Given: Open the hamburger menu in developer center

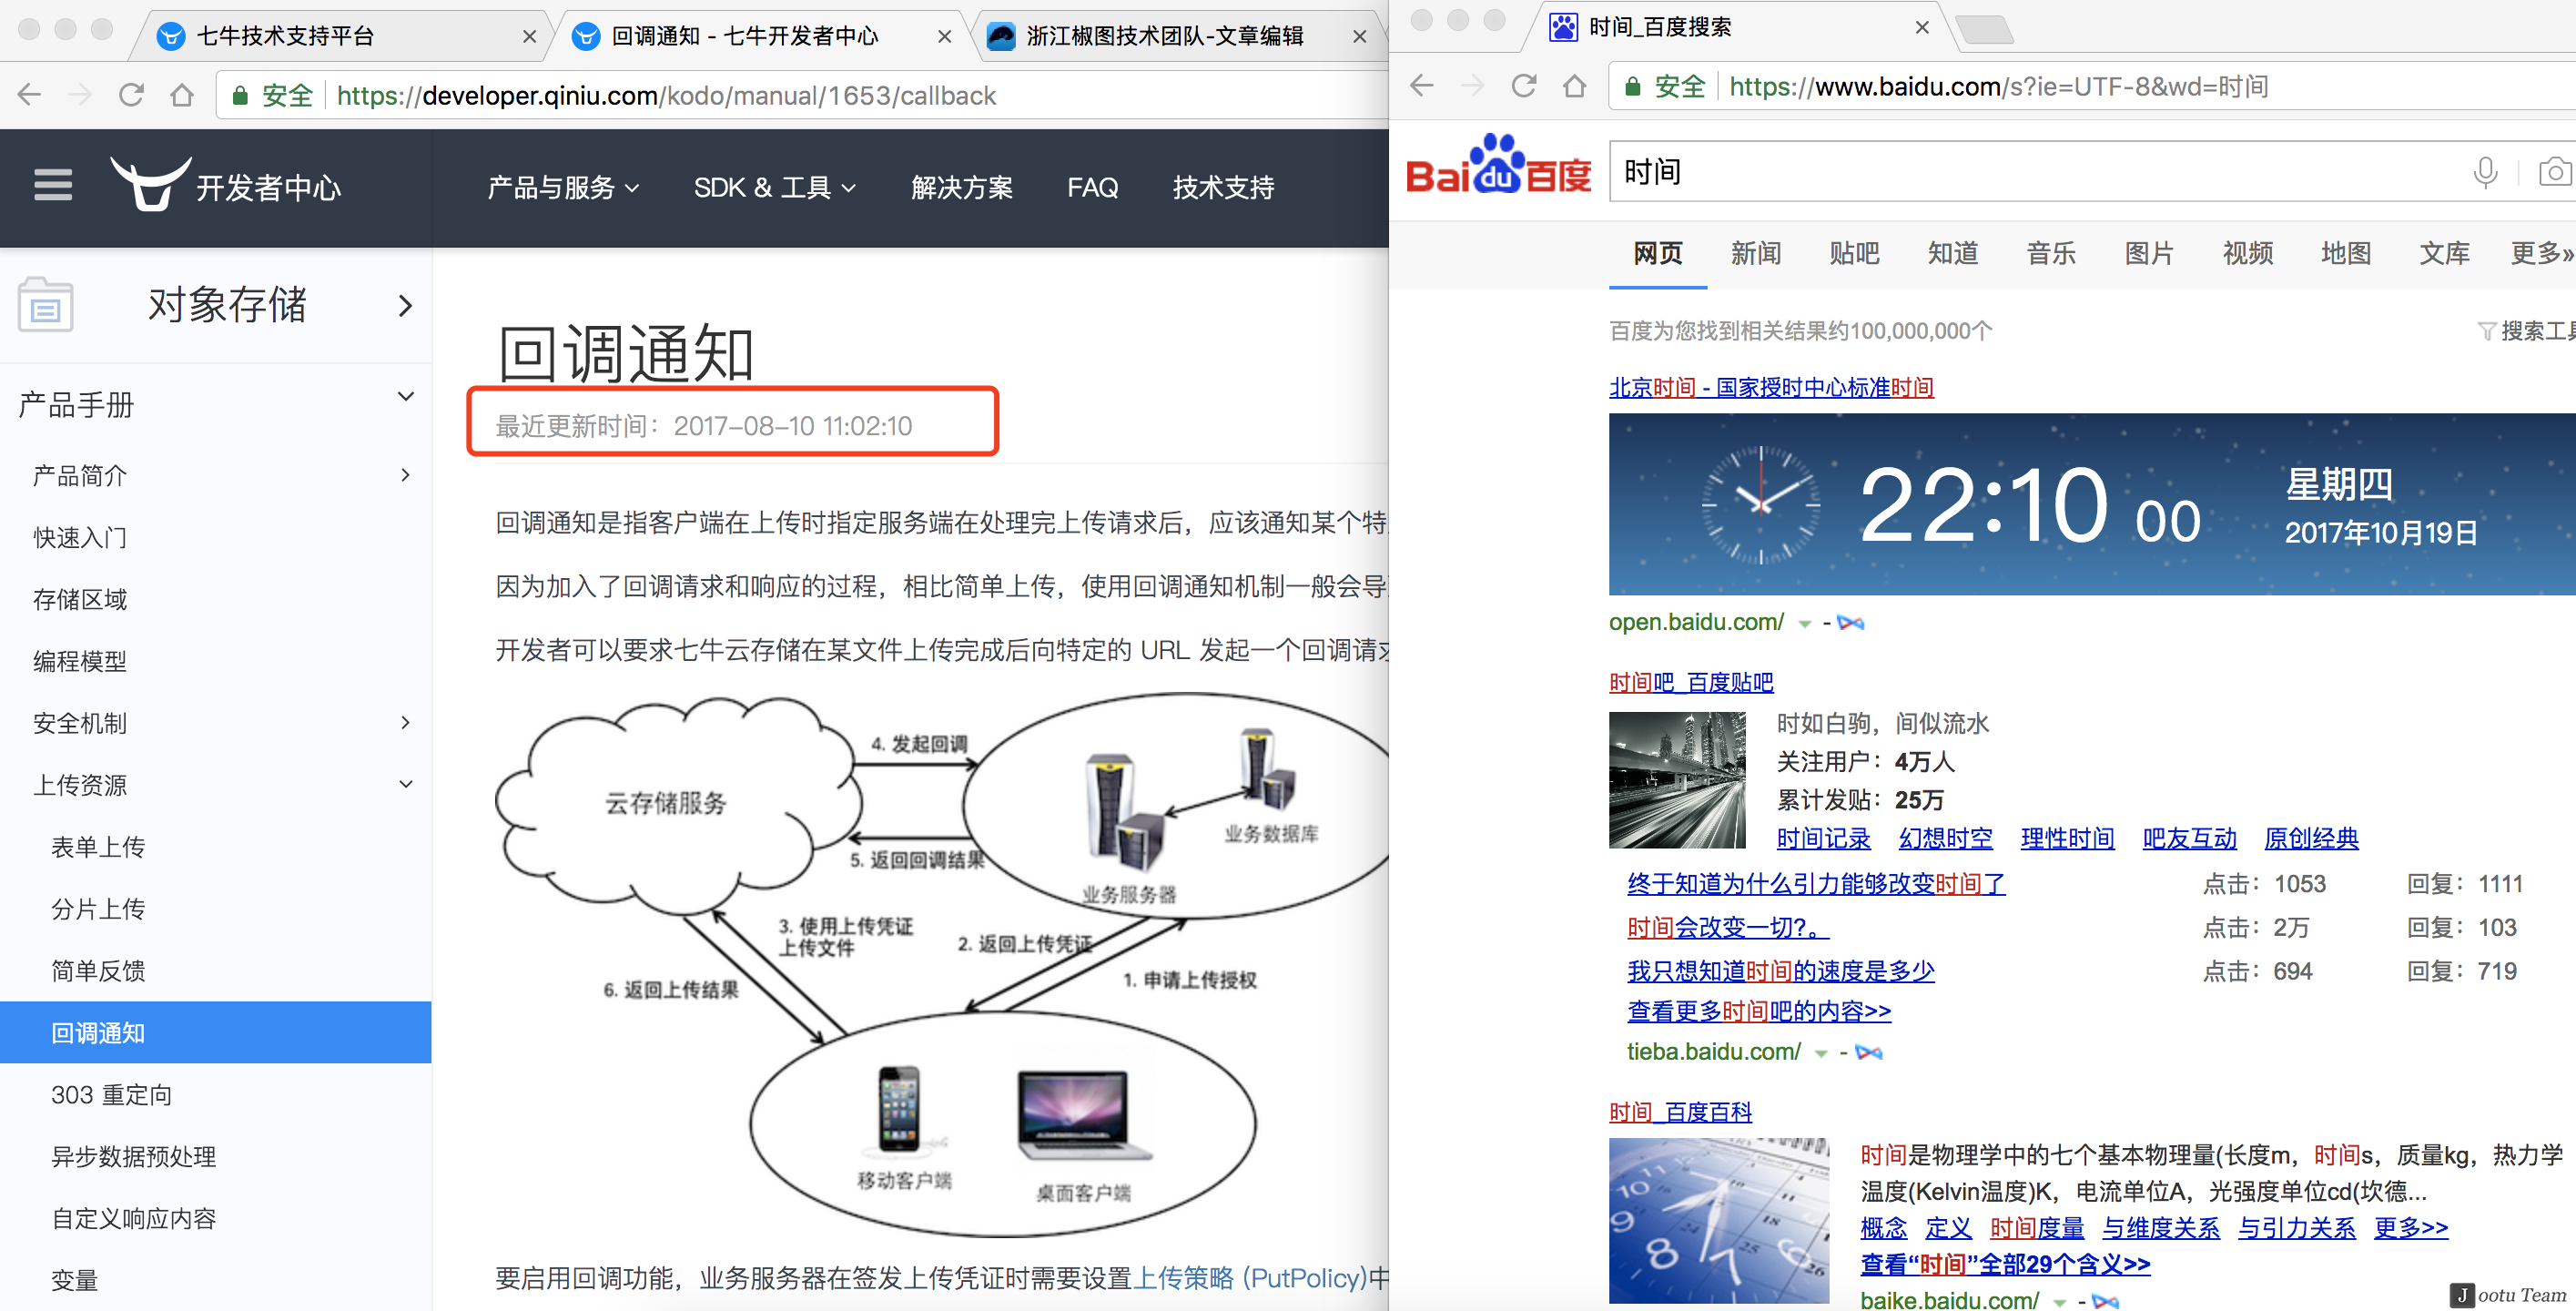Looking at the screenshot, I should click(53, 185).
